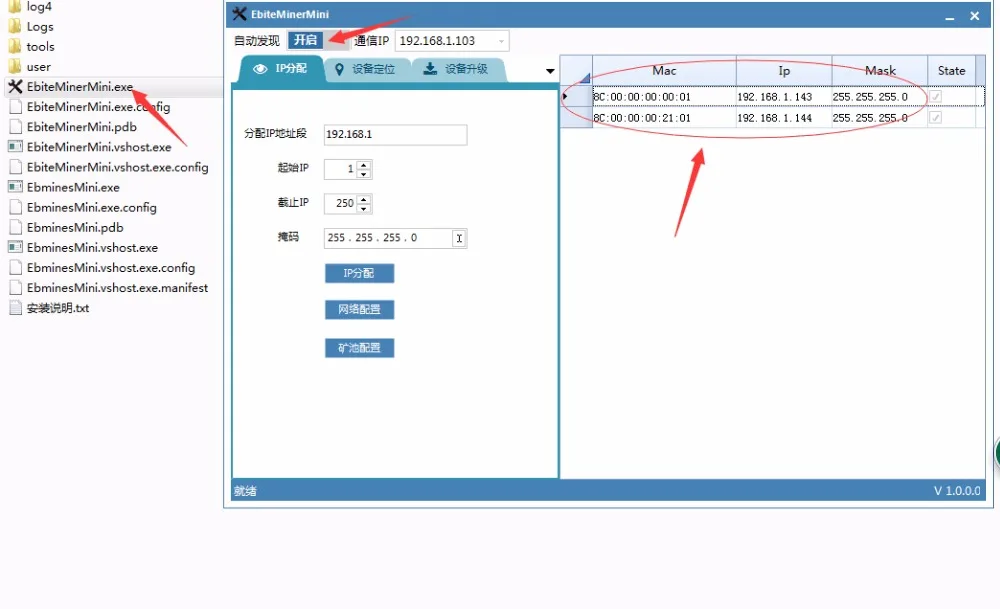Click the EbminesMini.exe.config file icon
Viewport: 1000px width, 609px height.
pos(15,207)
